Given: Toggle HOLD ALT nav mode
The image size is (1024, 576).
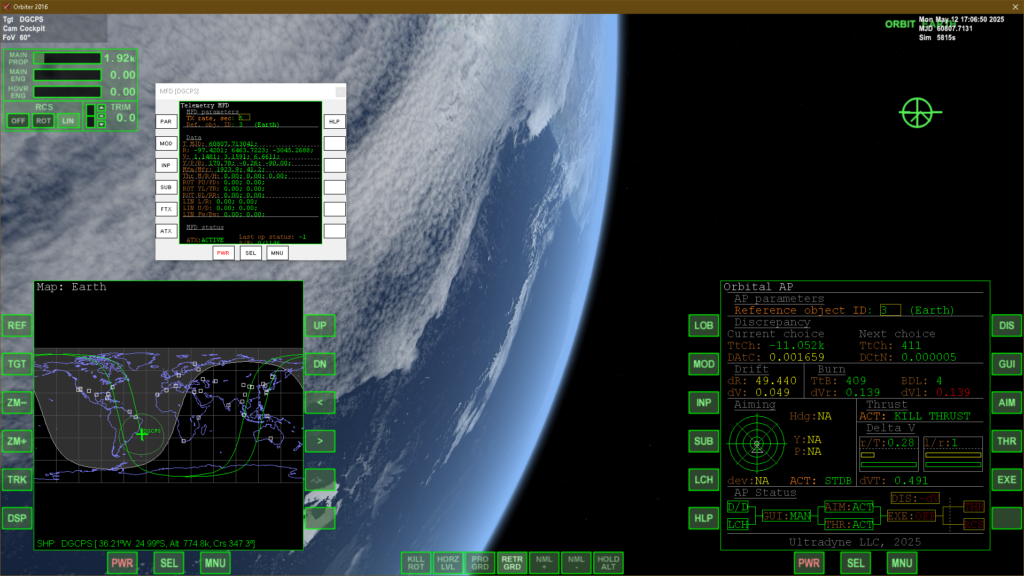Looking at the screenshot, I should (x=608, y=563).
